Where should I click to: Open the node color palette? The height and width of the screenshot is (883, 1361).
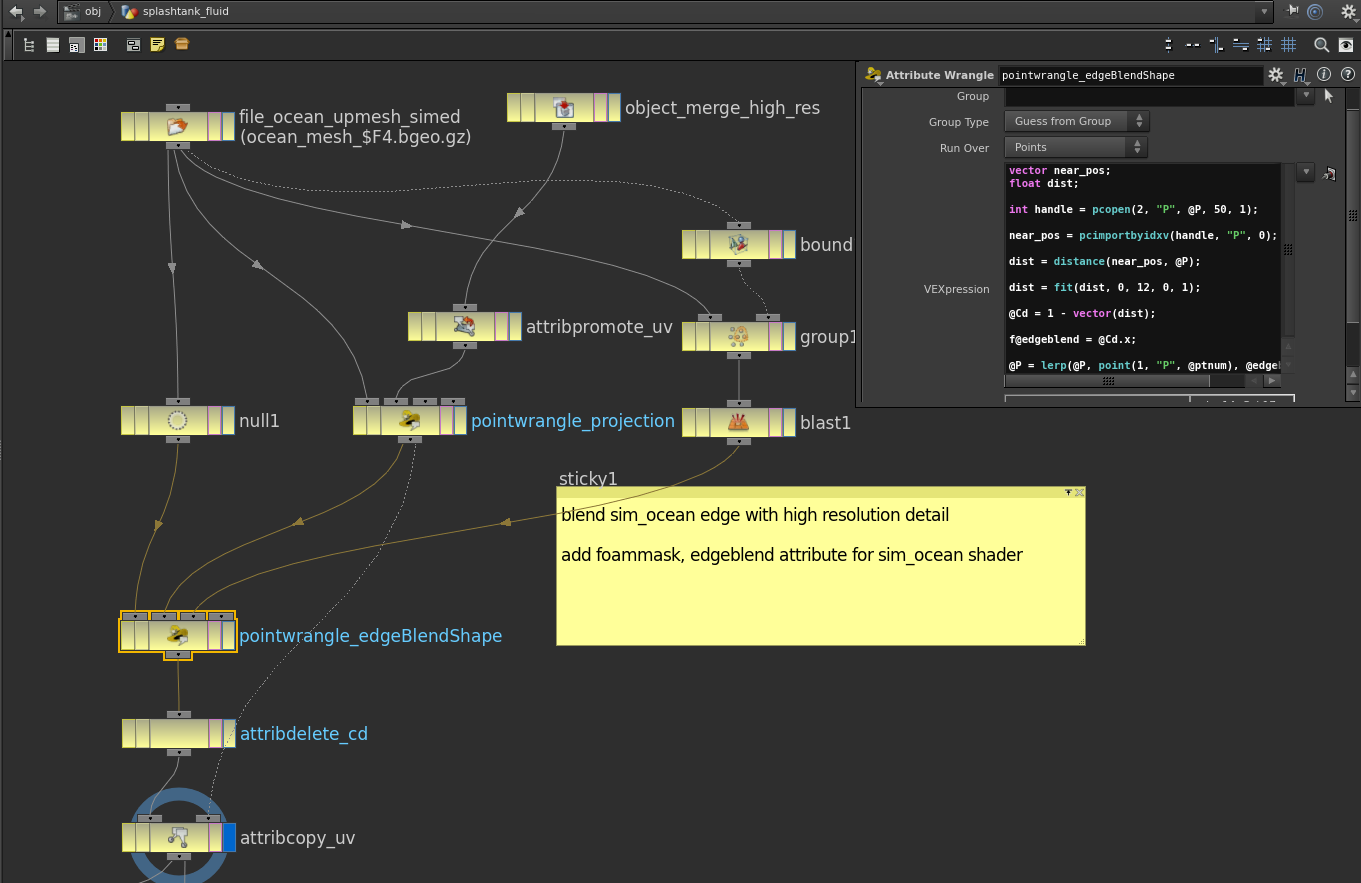pyautogui.click(x=100, y=45)
